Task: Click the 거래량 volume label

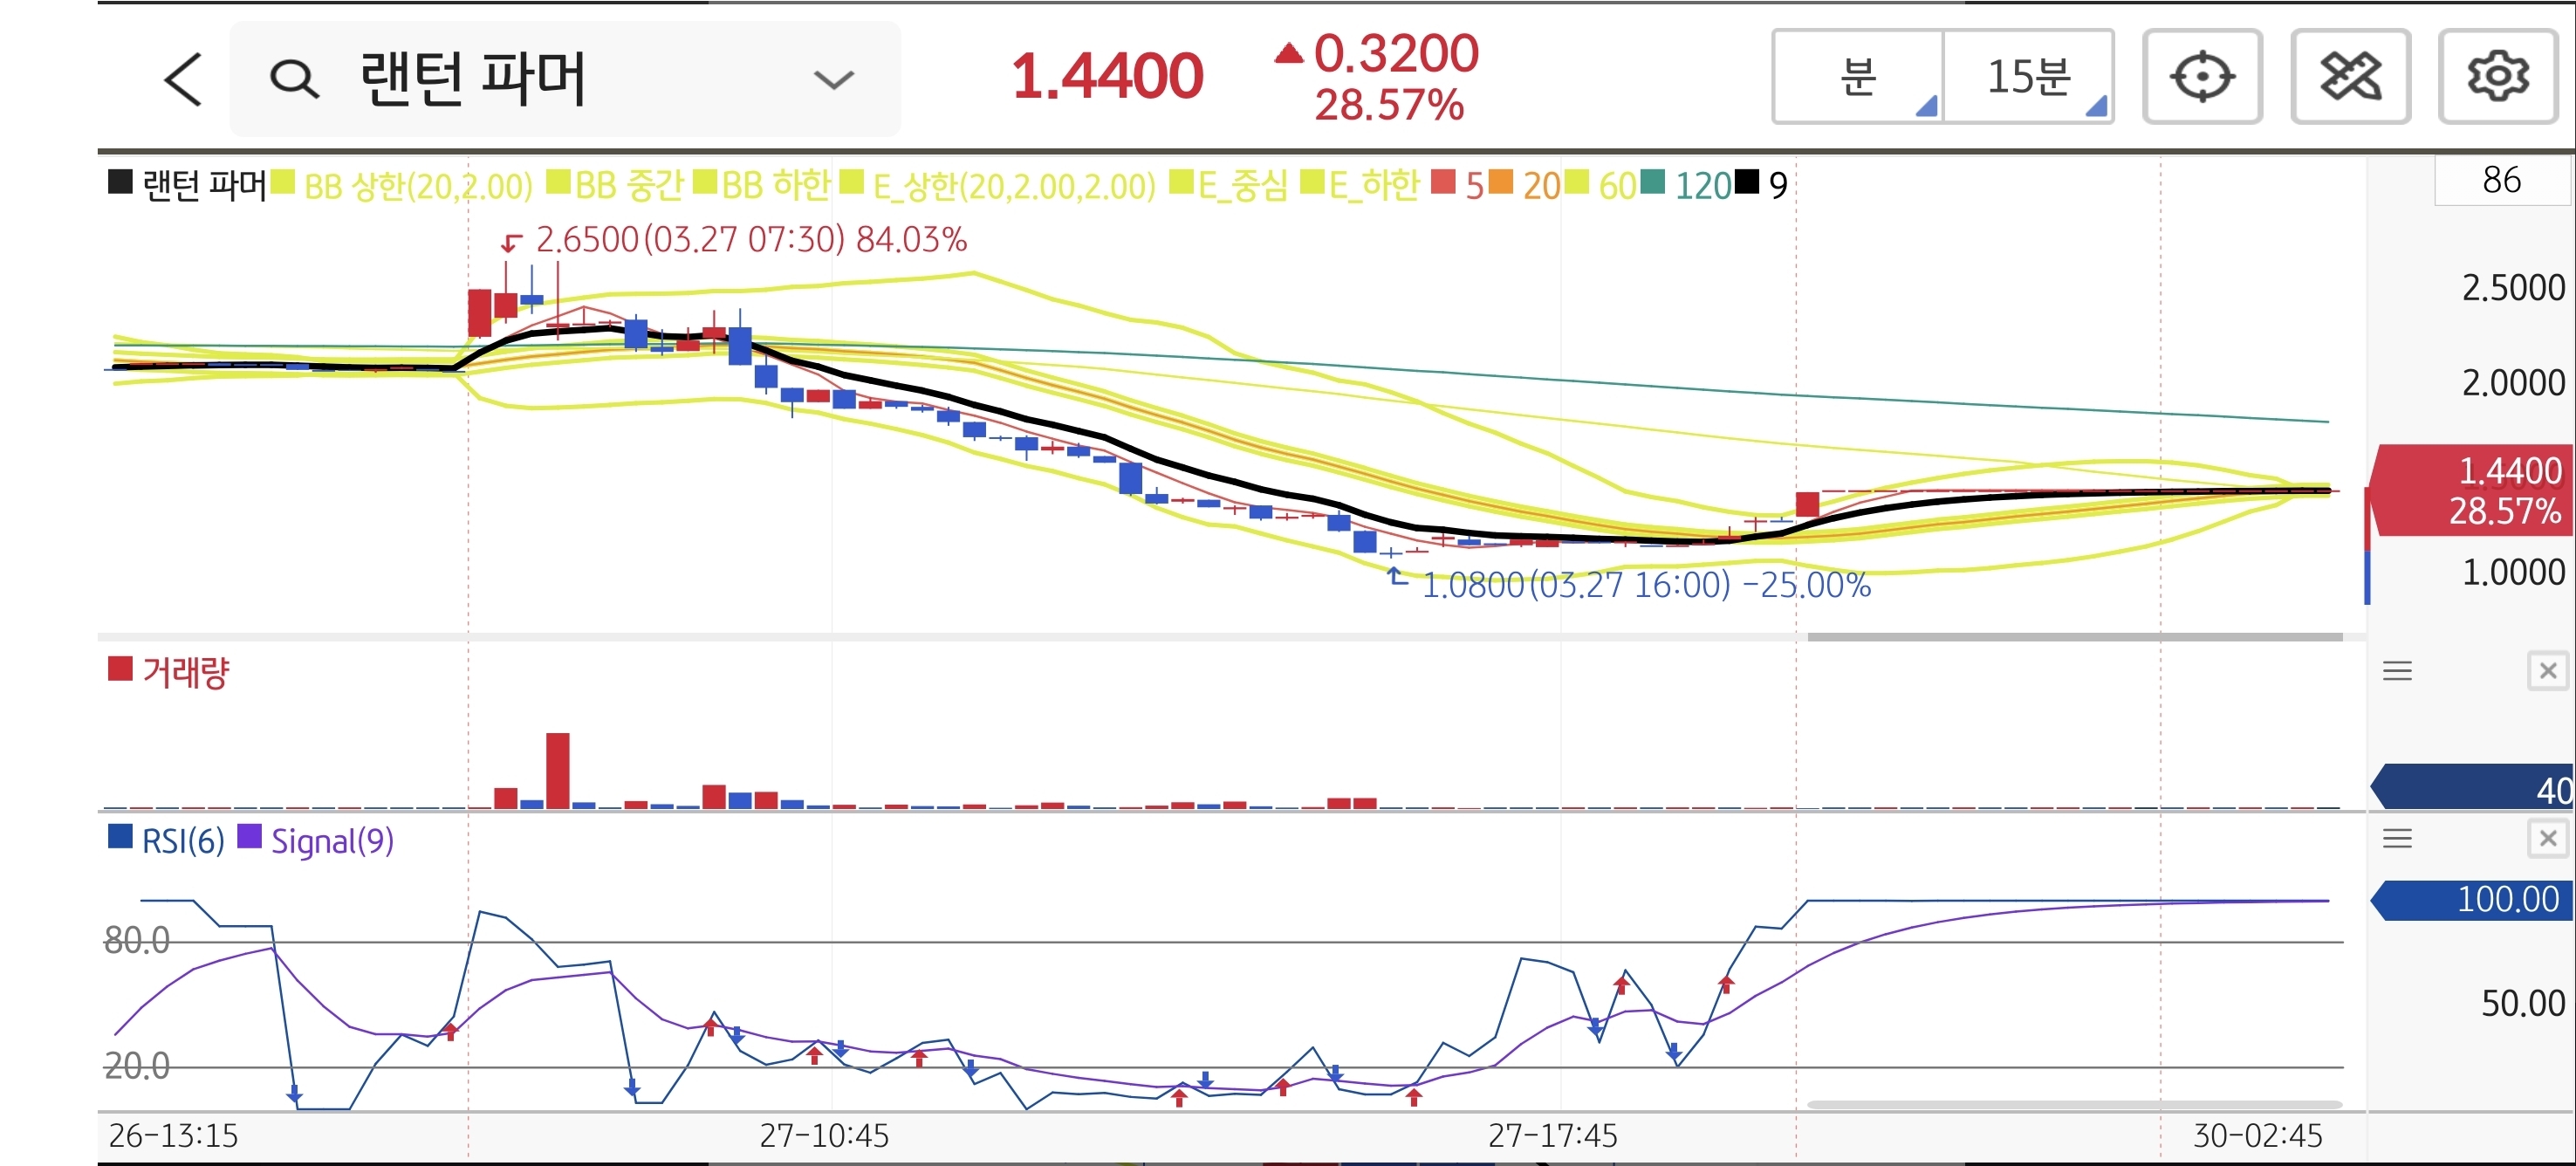Action: coord(185,672)
